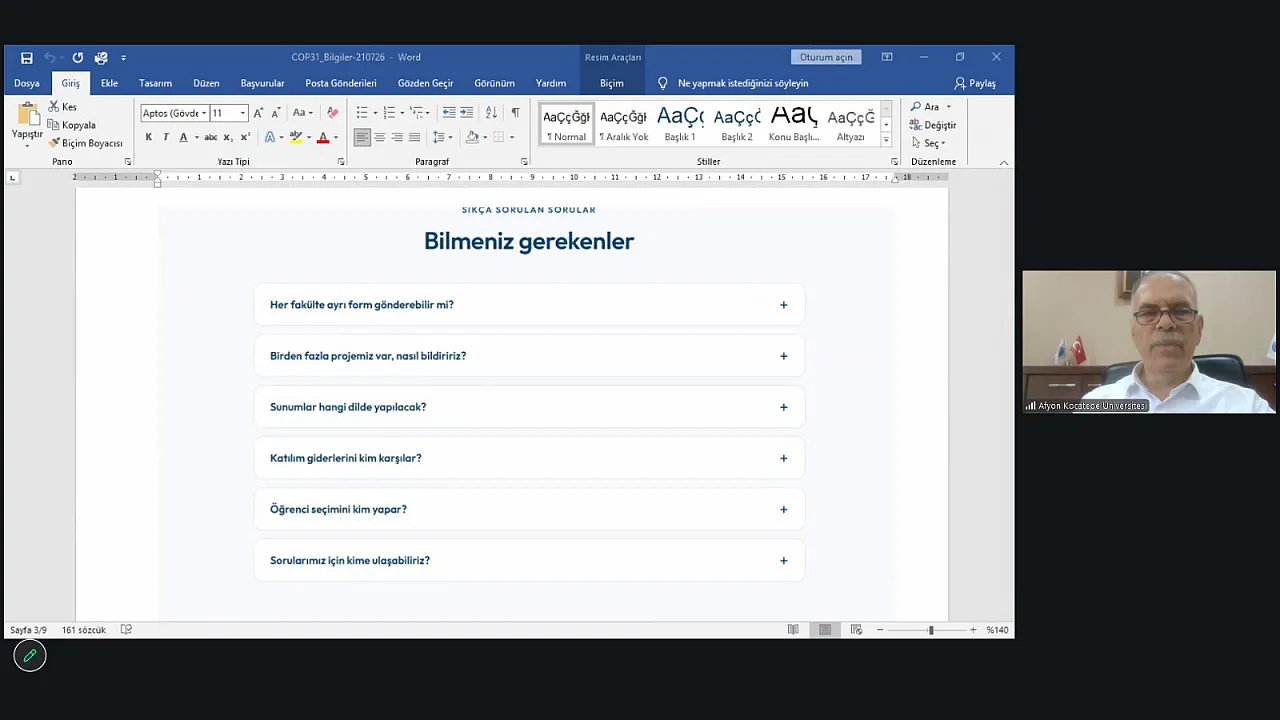The height and width of the screenshot is (720, 1280).
Task: Open the Görünüm ribbon tab
Action: [494, 83]
